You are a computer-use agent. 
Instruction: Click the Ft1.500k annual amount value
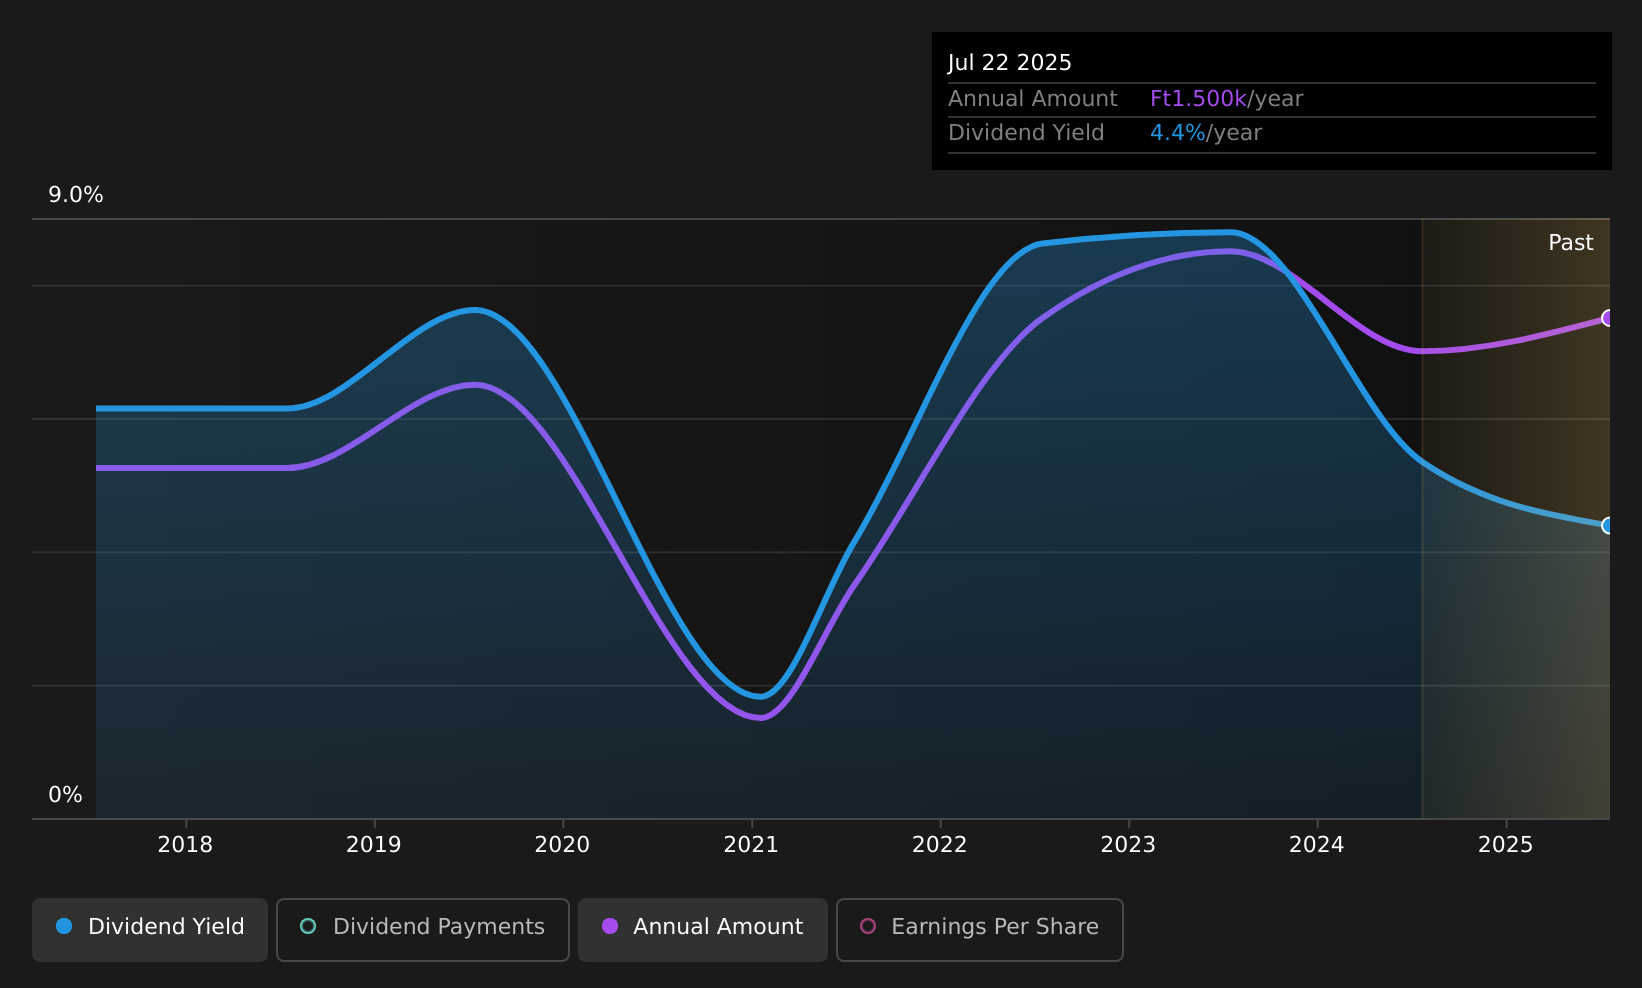pos(1198,99)
